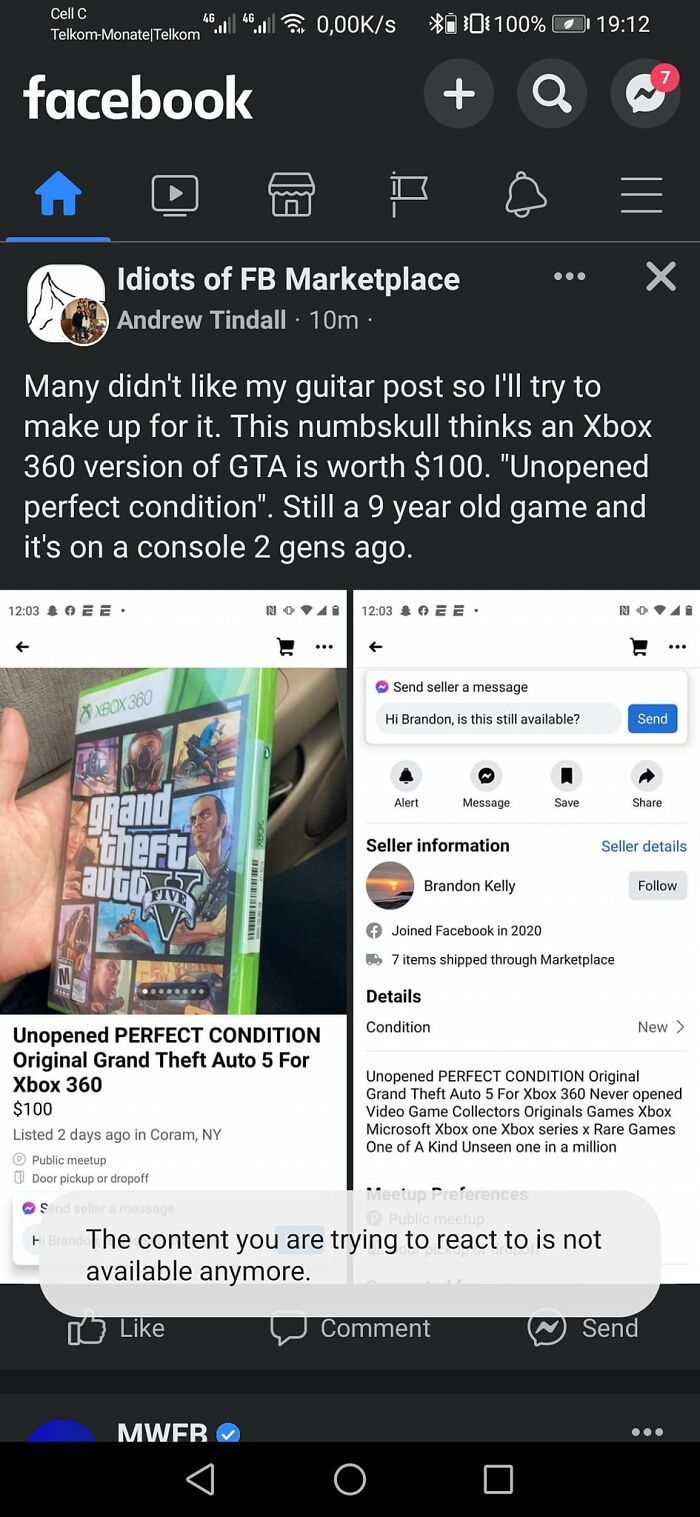This screenshot has width=700, height=1517.
Task: Open the GTA game listing screenshot
Action: pos(174,937)
